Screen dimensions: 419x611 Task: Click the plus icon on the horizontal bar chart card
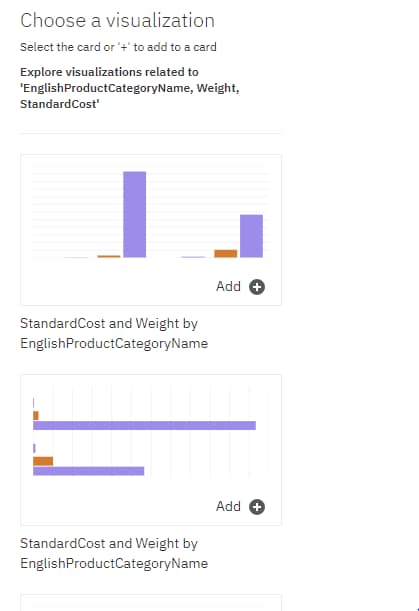(x=257, y=507)
